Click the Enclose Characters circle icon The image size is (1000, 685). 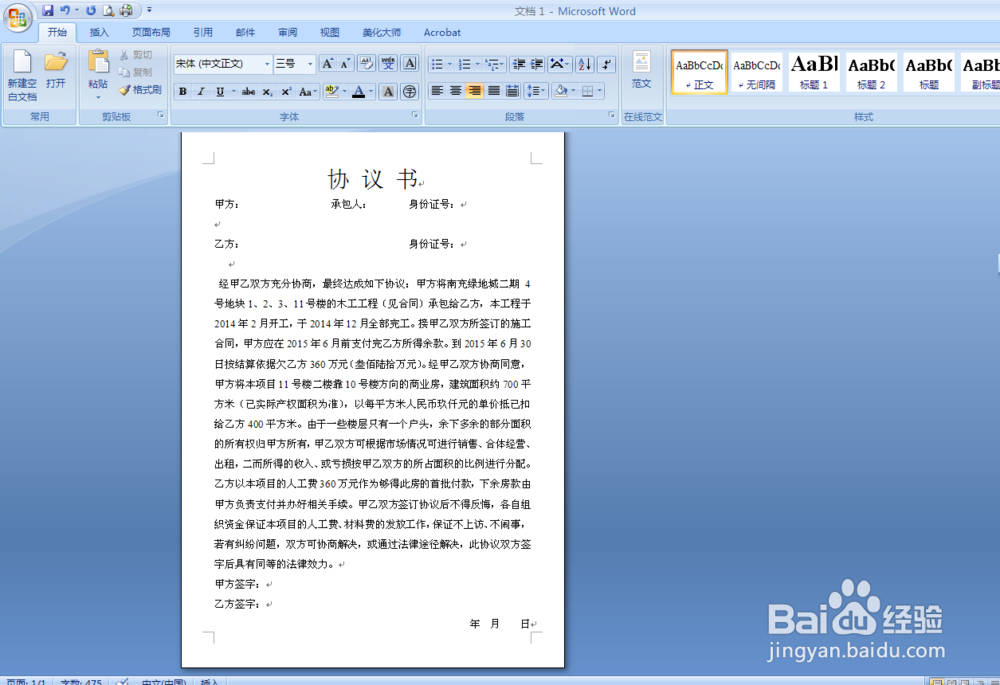410,91
